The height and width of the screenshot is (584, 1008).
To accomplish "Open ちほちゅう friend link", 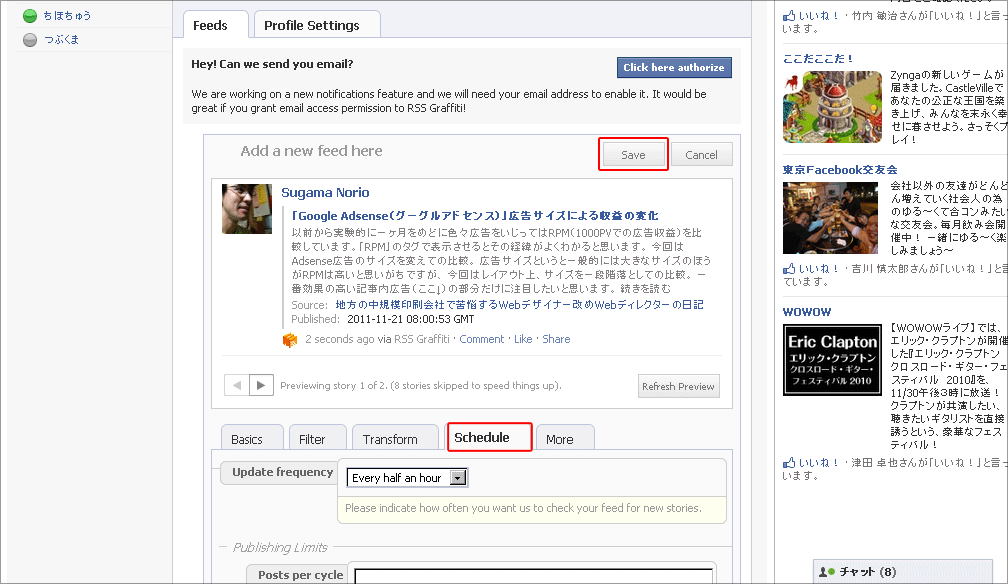I will click(68, 15).
